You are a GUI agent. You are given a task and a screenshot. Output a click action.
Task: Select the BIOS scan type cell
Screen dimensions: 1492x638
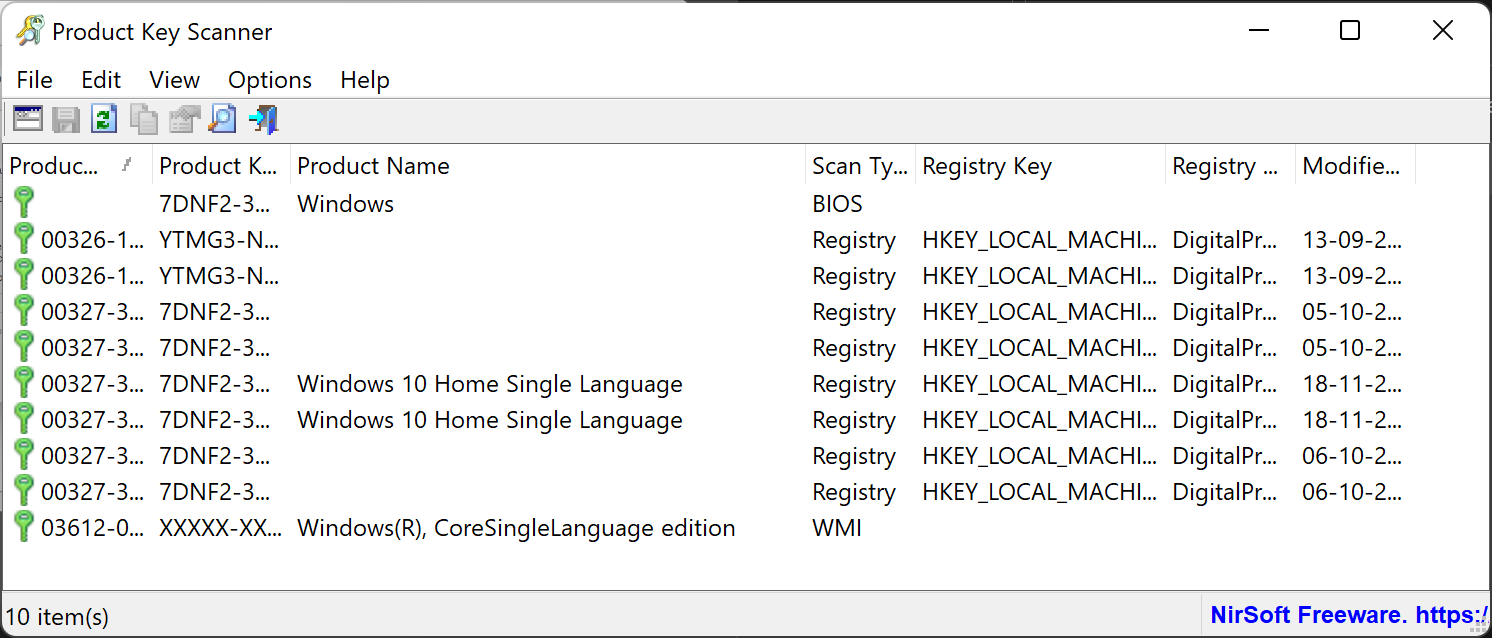coord(837,204)
